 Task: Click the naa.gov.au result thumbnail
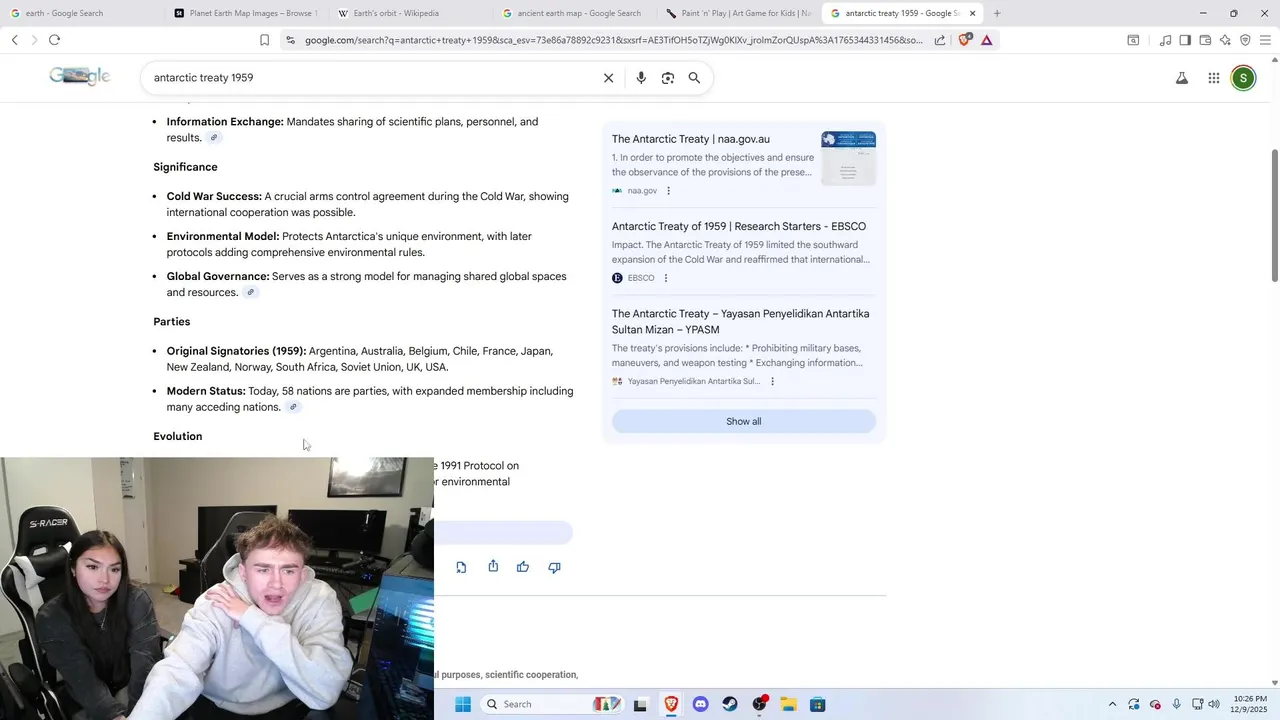pyautogui.click(x=848, y=158)
